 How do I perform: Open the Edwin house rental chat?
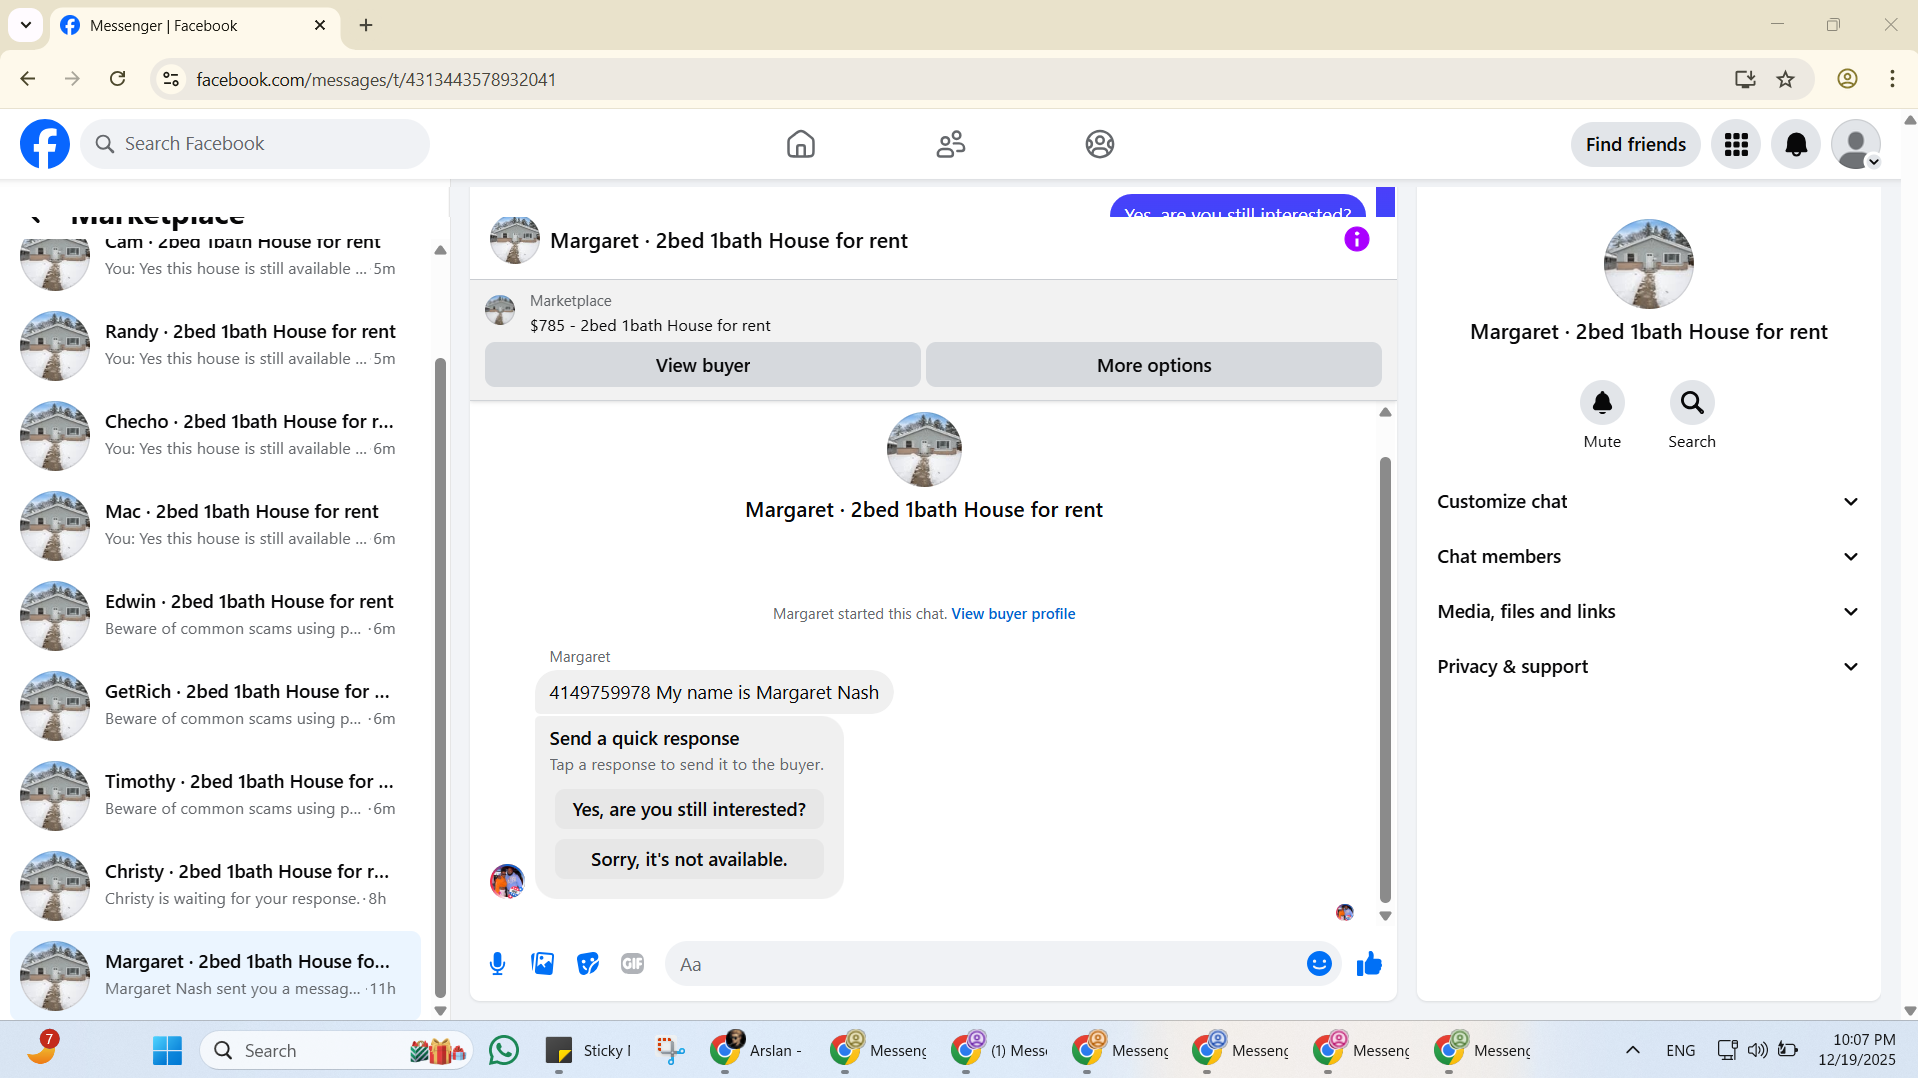point(215,615)
